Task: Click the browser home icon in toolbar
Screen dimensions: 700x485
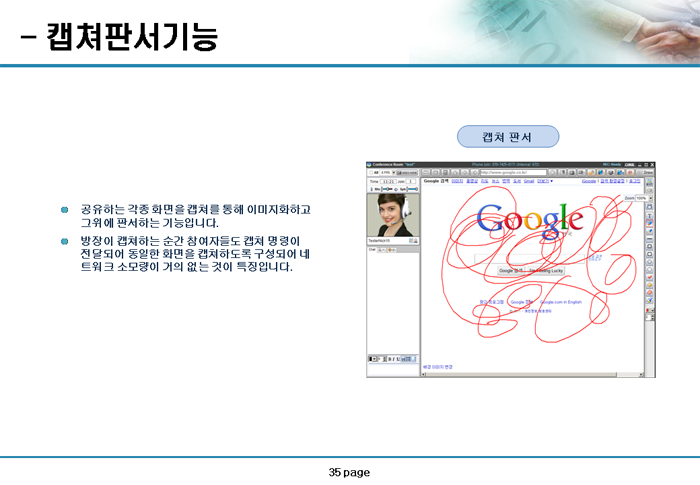Action: [x=455, y=172]
